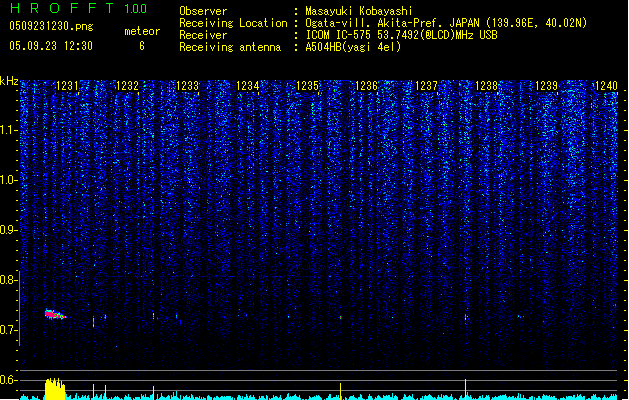Click the 1232 time marker
The height and width of the screenshot is (400, 629).
[127, 86]
